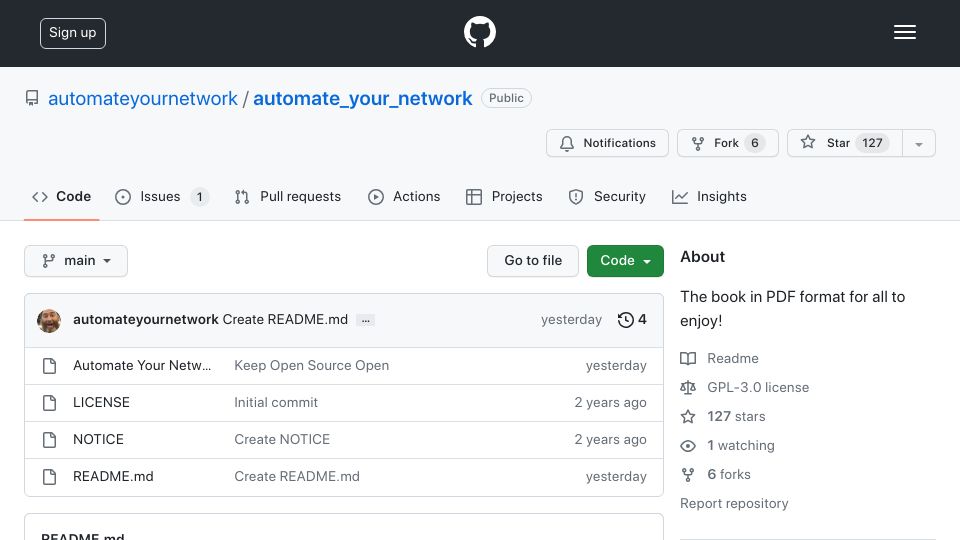Switch to the Issues tab
The width and height of the screenshot is (960, 540).
coord(162,197)
